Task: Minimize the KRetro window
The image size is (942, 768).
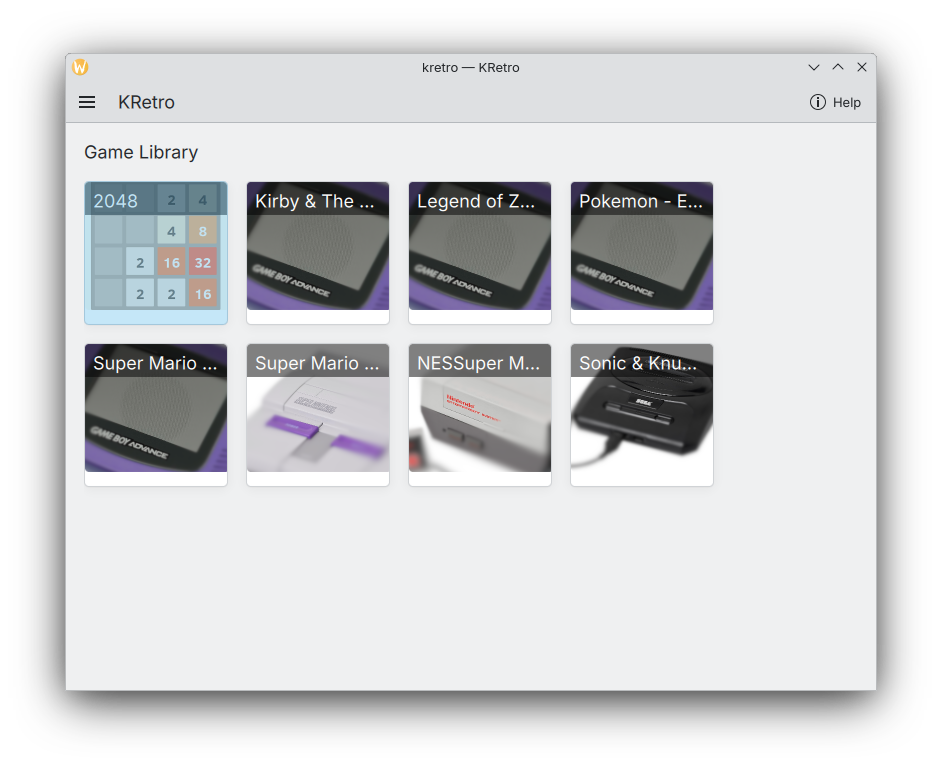Action: [x=814, y=67]
